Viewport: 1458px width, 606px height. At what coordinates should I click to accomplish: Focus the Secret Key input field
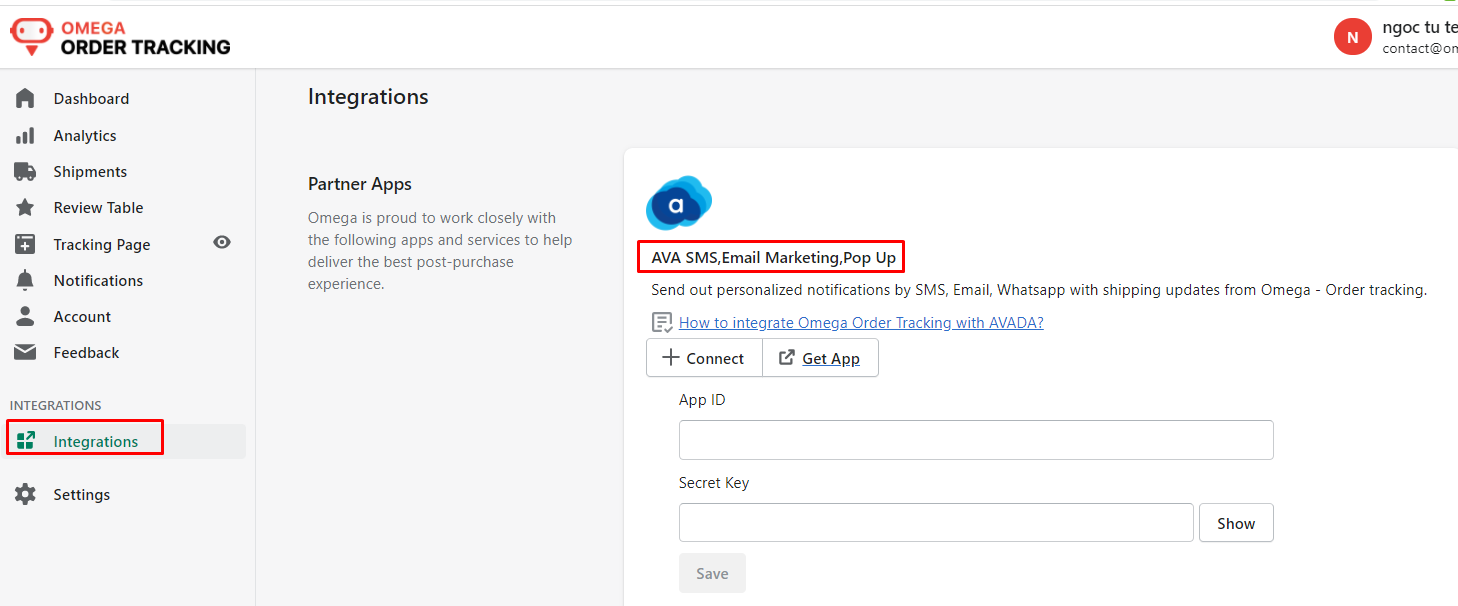tap(936, 523)
